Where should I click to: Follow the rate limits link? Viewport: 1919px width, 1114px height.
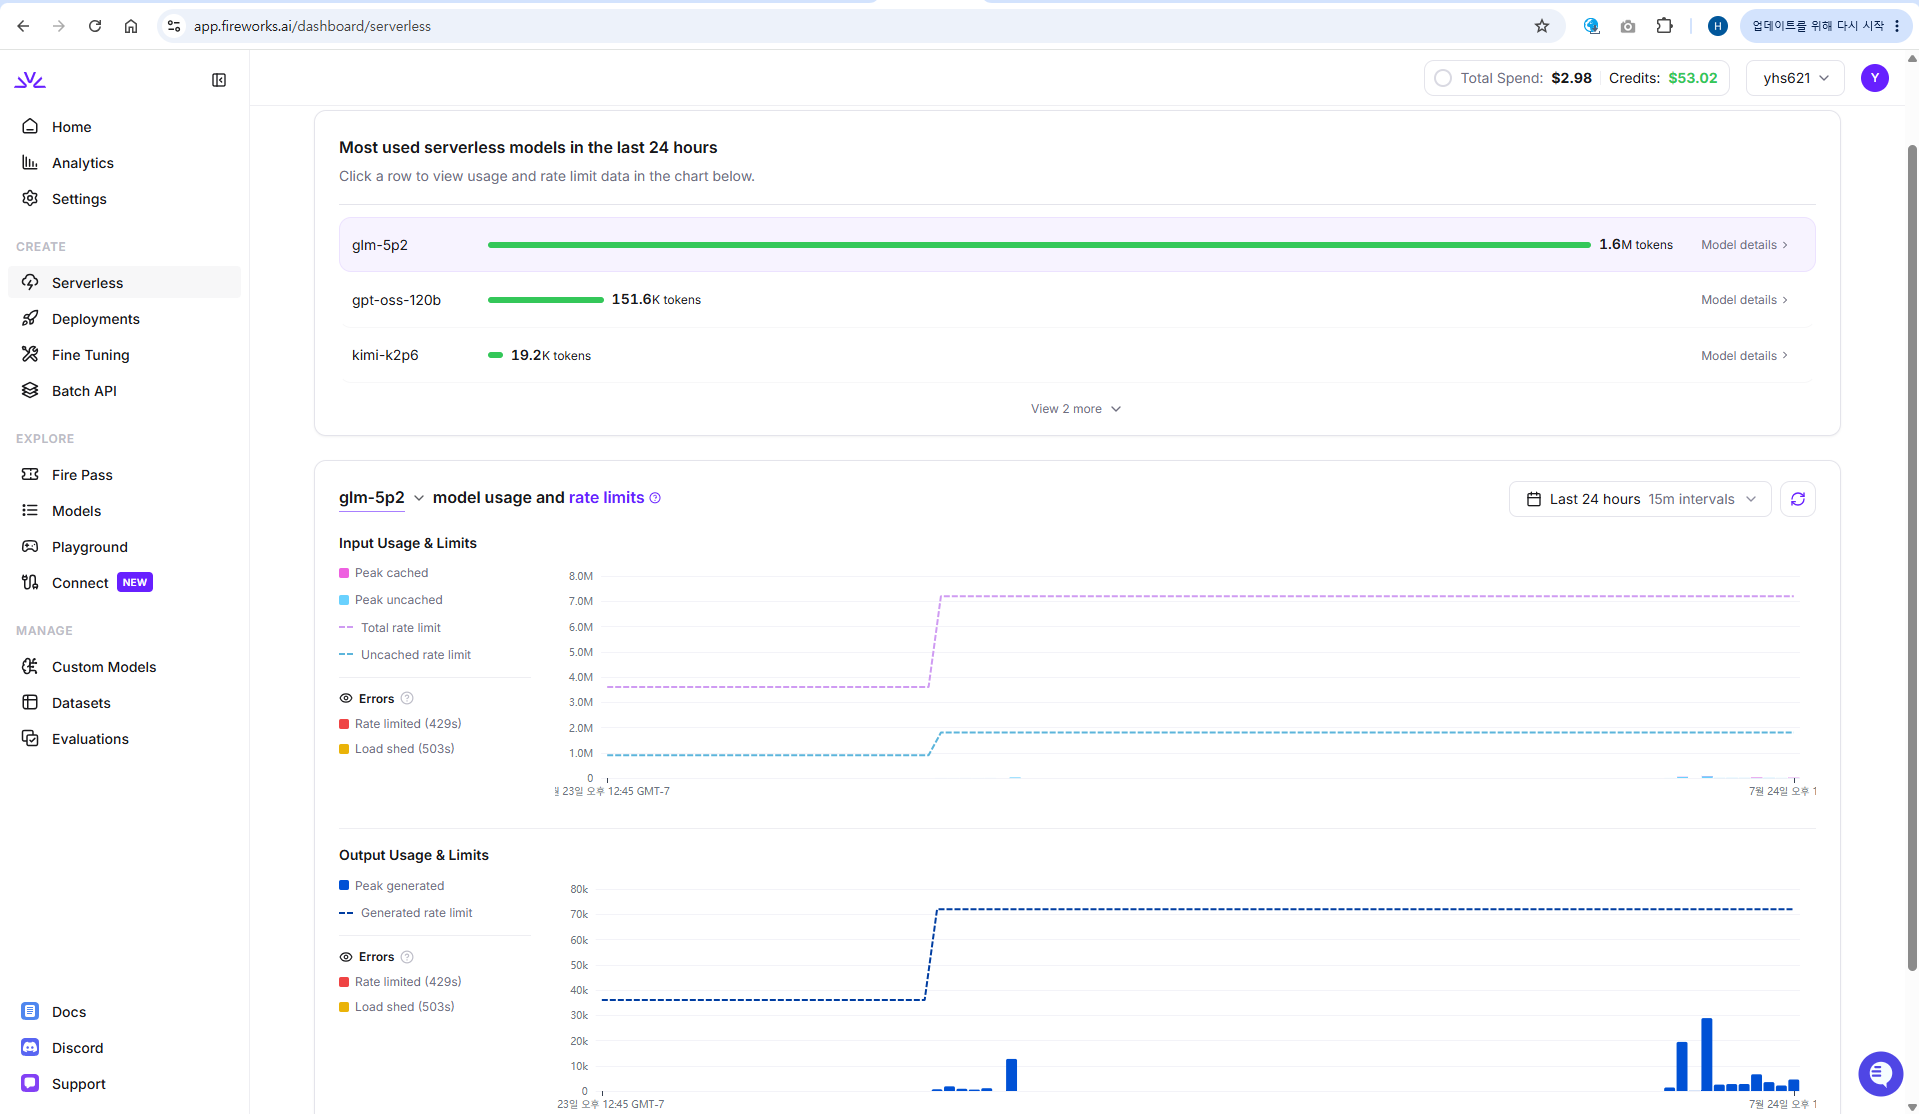pos(606,498)
